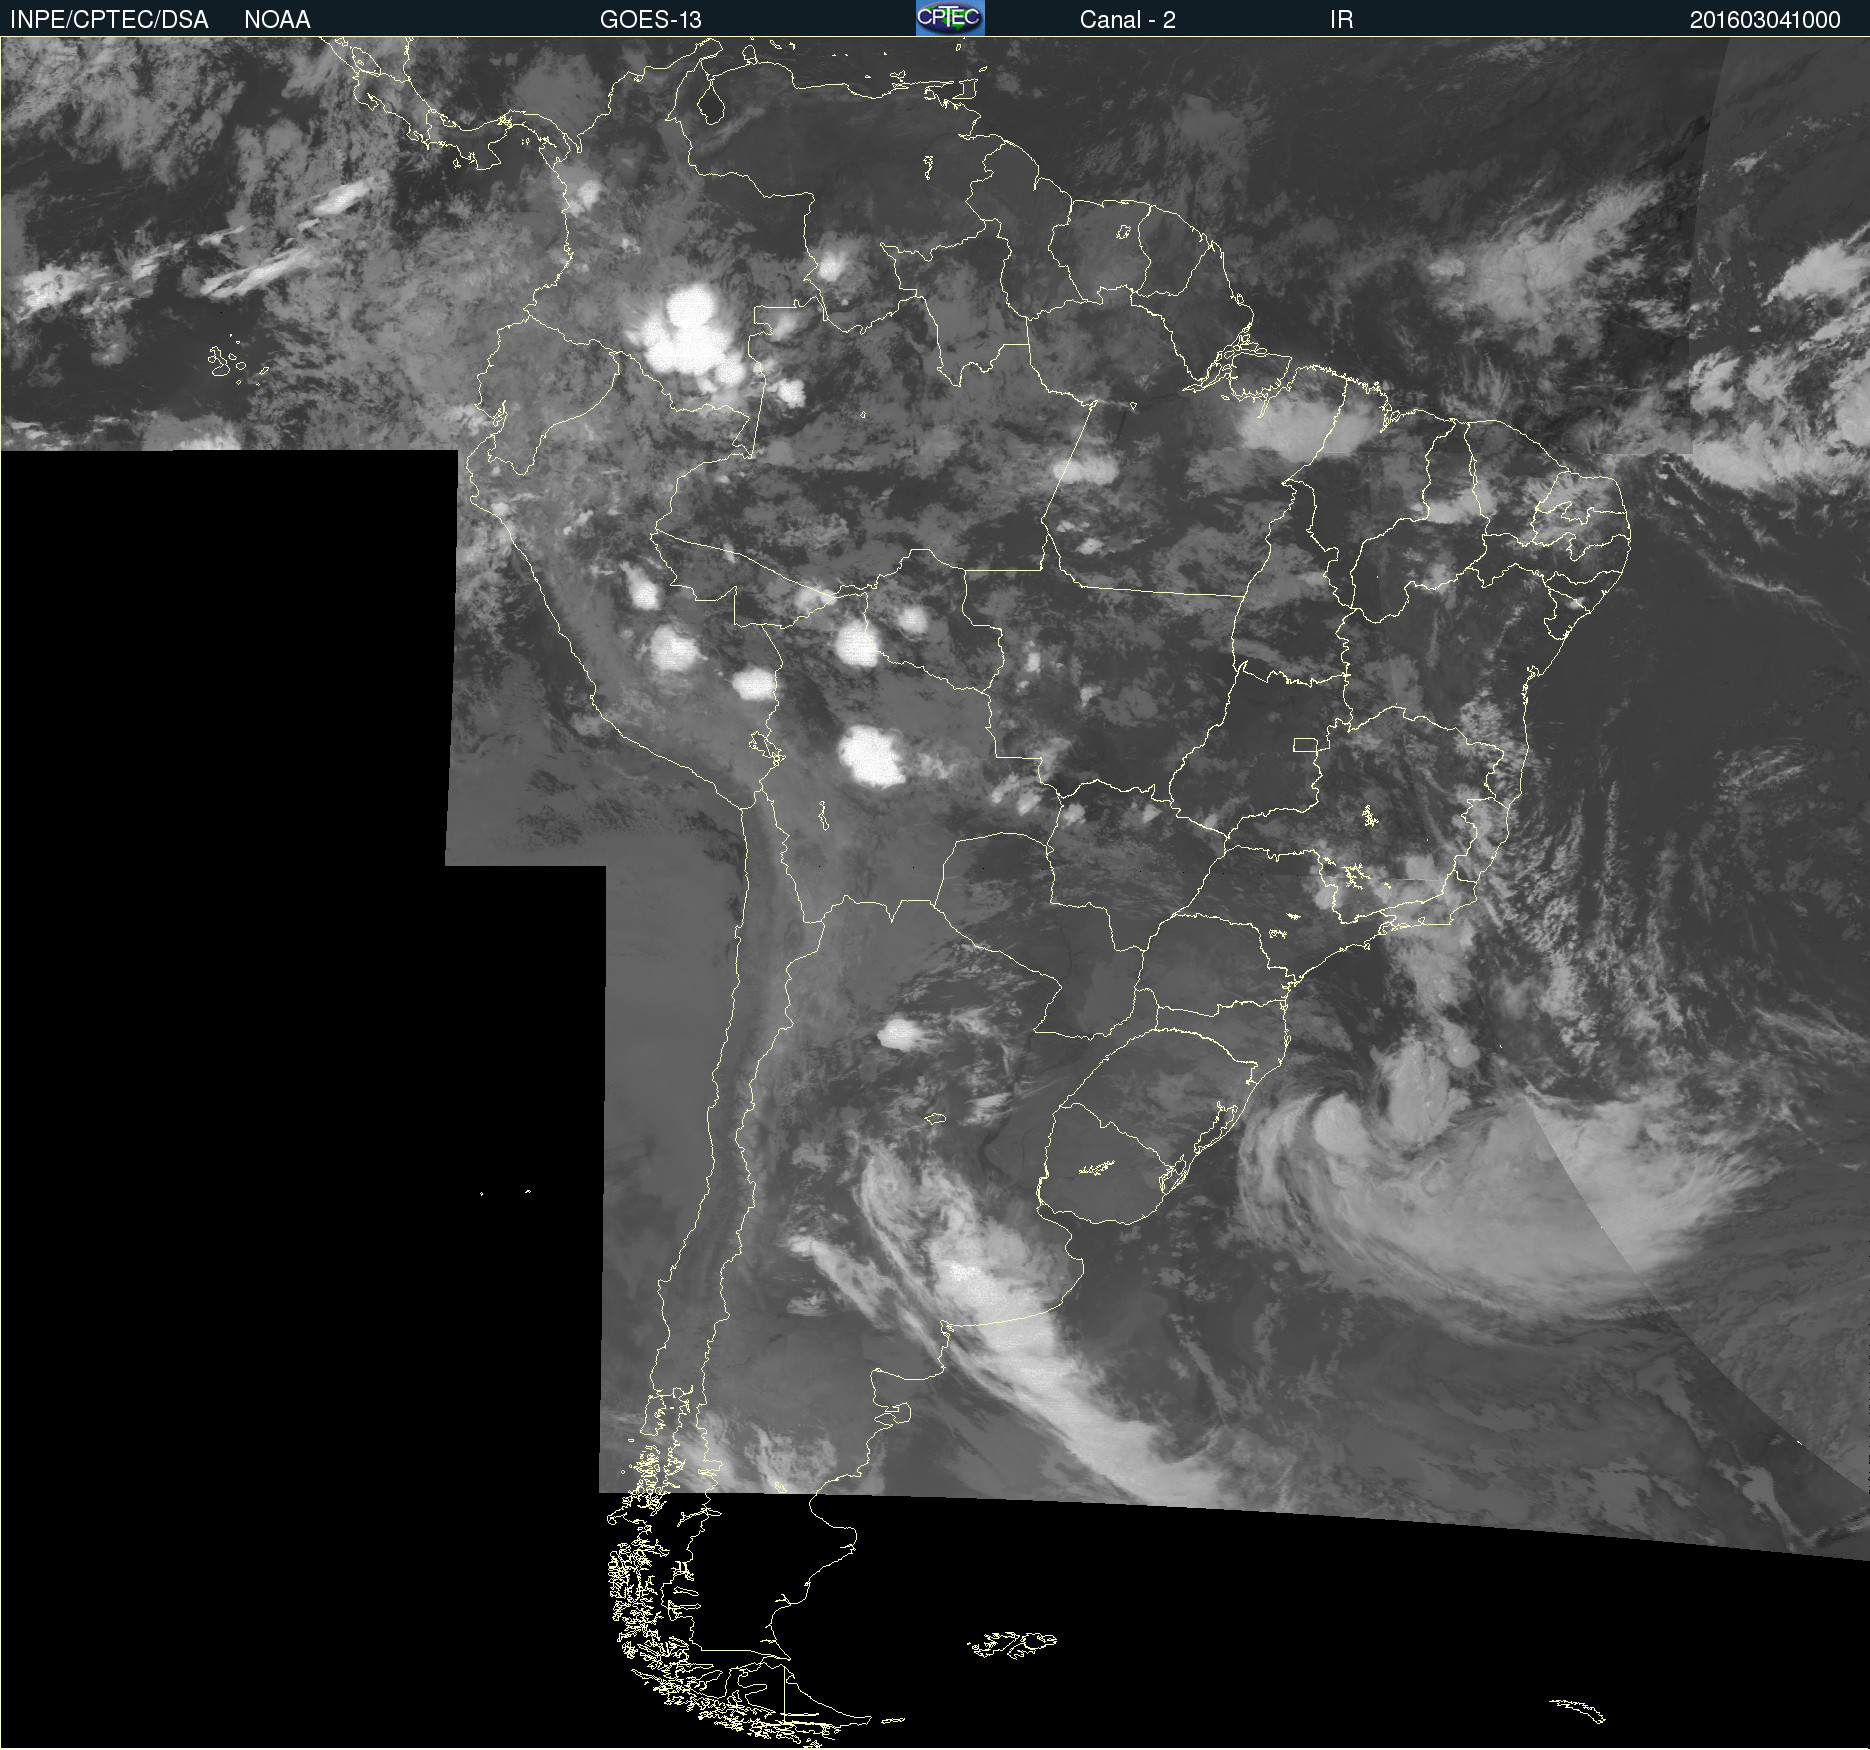The height and width of the screenshot is (1750, 1870).
Task: Click the 201603041000 timestamp
Action: coord(1765,20)
